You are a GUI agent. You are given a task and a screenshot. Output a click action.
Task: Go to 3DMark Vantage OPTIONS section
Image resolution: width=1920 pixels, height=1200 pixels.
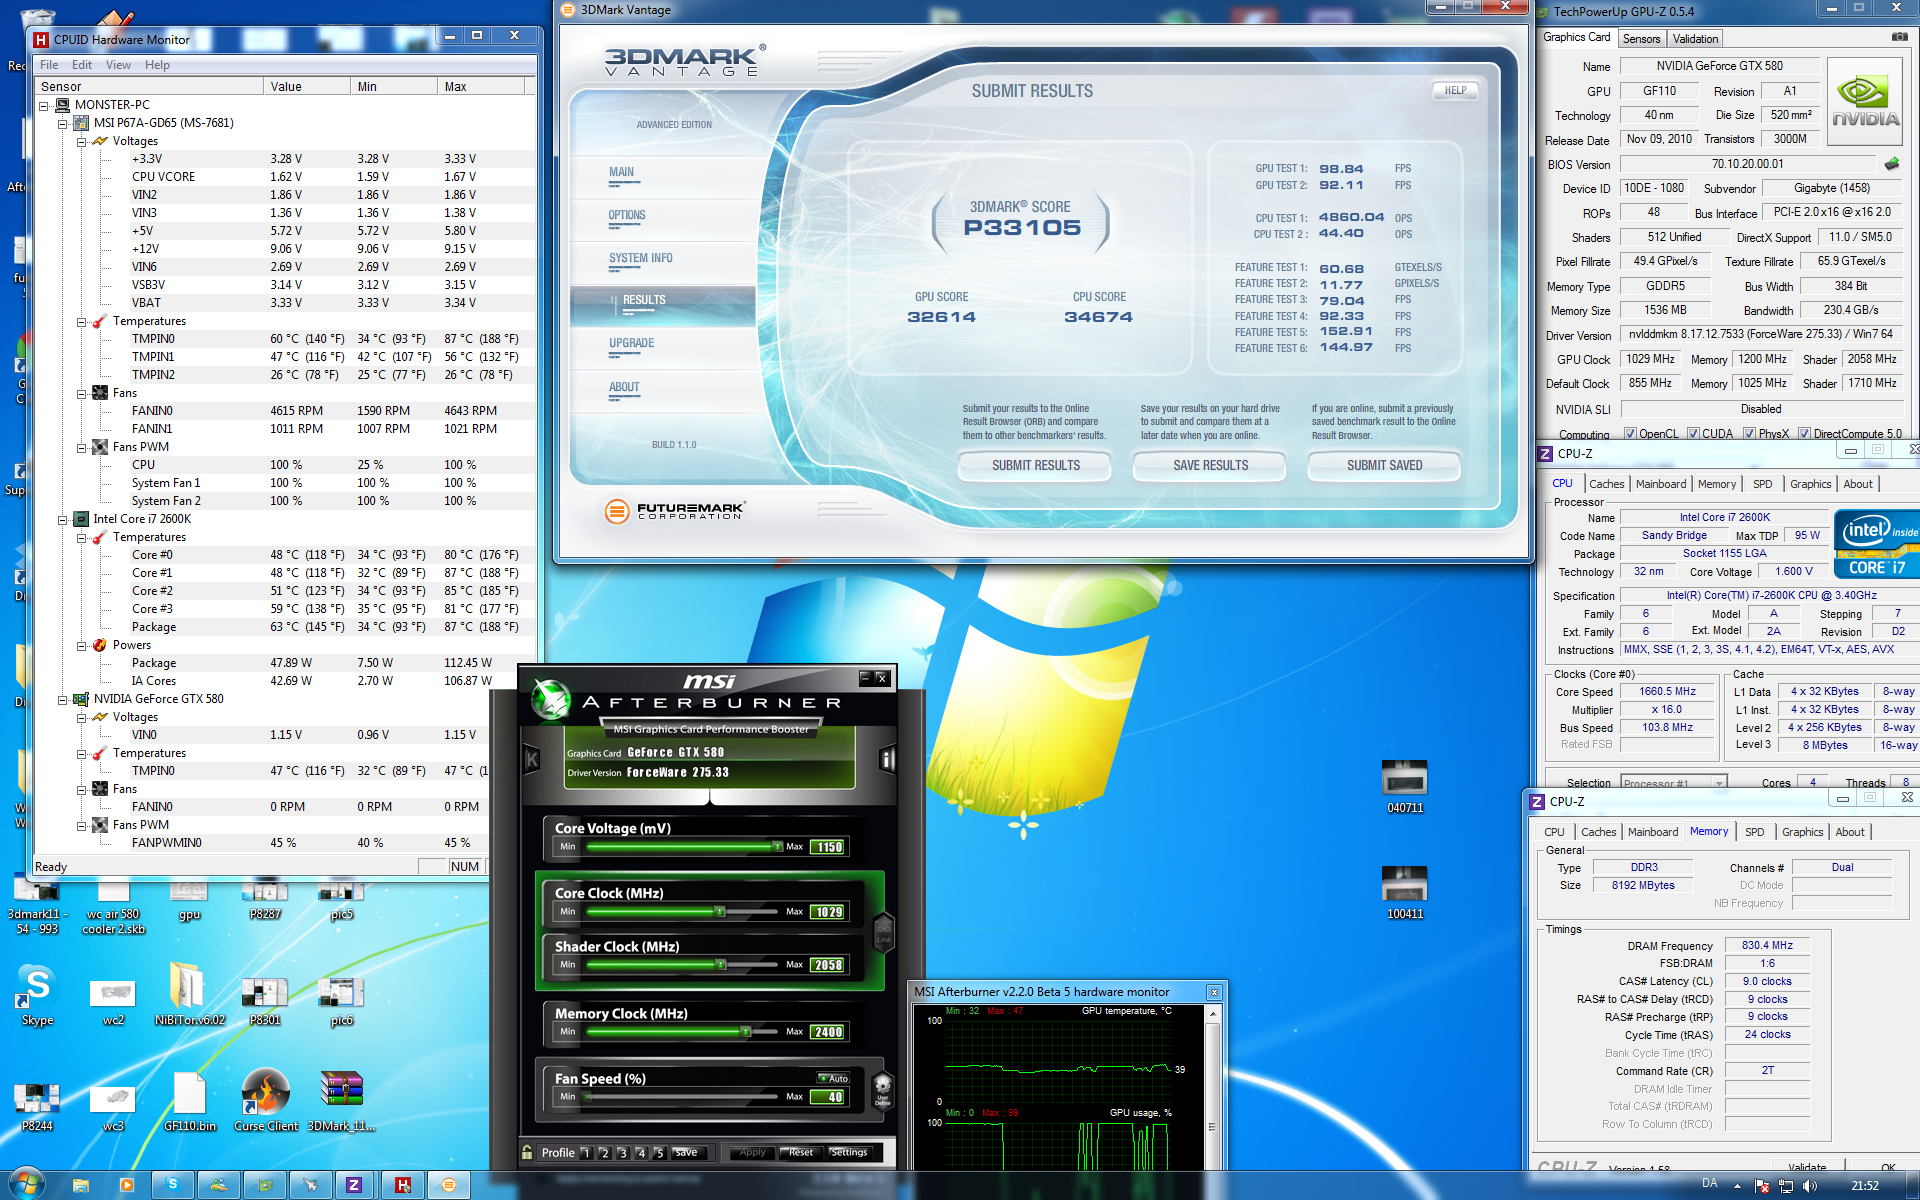tap(627, 215)
